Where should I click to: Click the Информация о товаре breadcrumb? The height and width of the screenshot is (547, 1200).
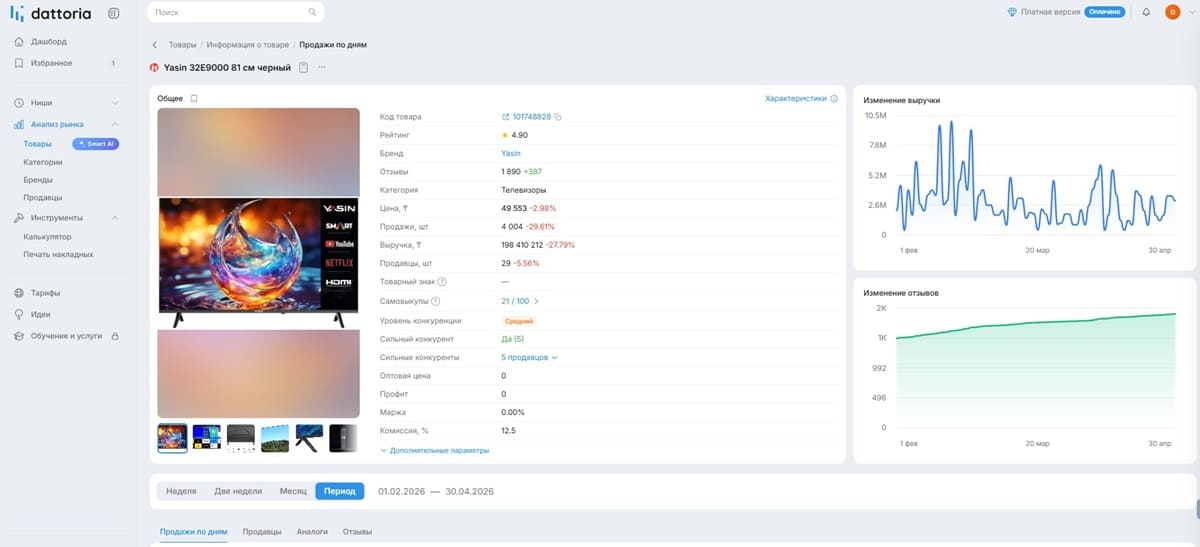coord(247,45)
